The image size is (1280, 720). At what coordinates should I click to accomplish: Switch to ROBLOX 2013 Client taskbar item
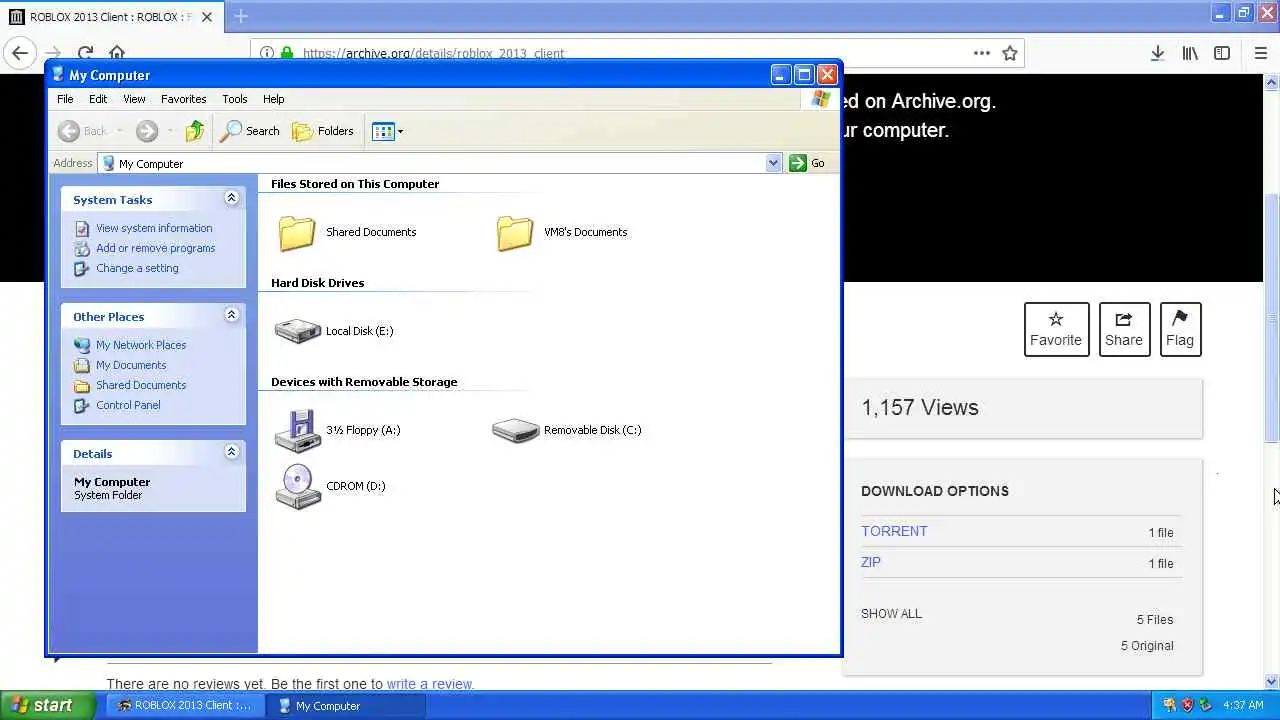[187, 705]
